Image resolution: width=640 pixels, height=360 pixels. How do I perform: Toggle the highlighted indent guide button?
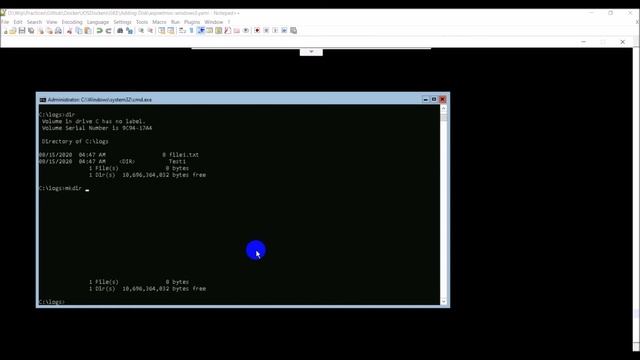click(x=200, y=31)
